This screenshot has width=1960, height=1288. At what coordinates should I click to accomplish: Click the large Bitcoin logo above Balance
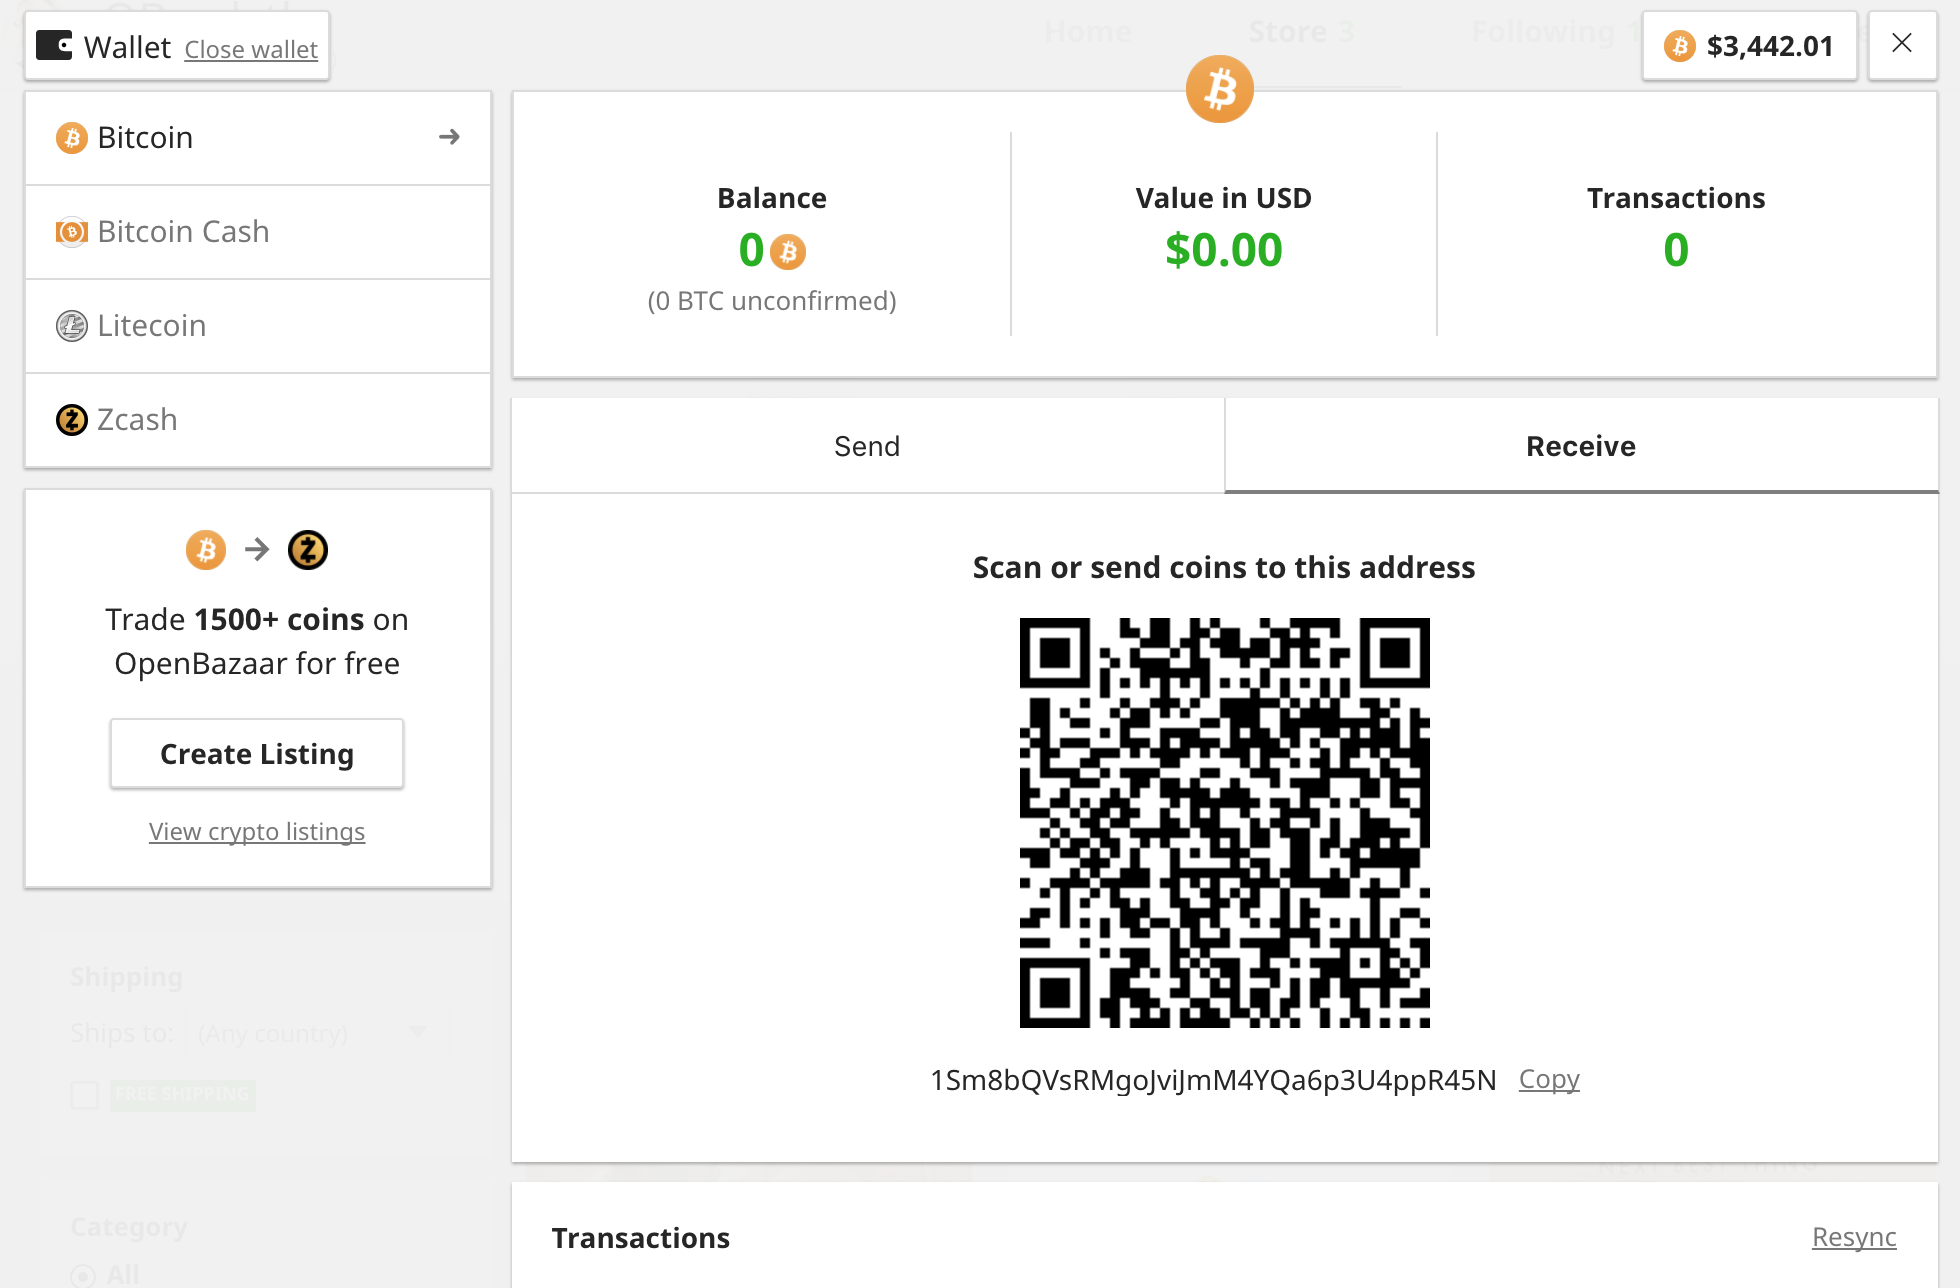click(x=1219, y=89)
